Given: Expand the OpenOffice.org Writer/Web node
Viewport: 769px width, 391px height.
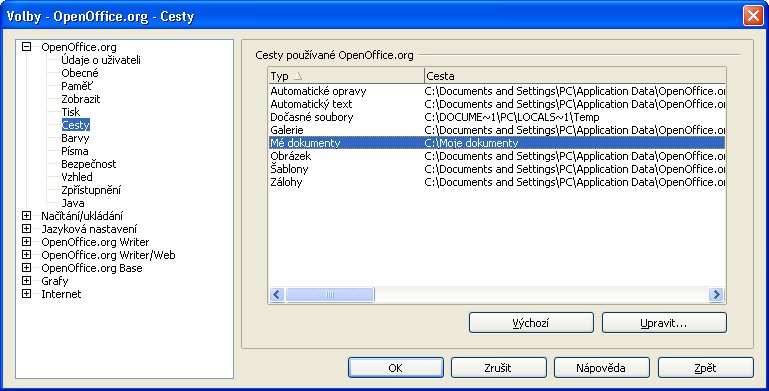Looking at the screenshot, I should tap(26, 255).
